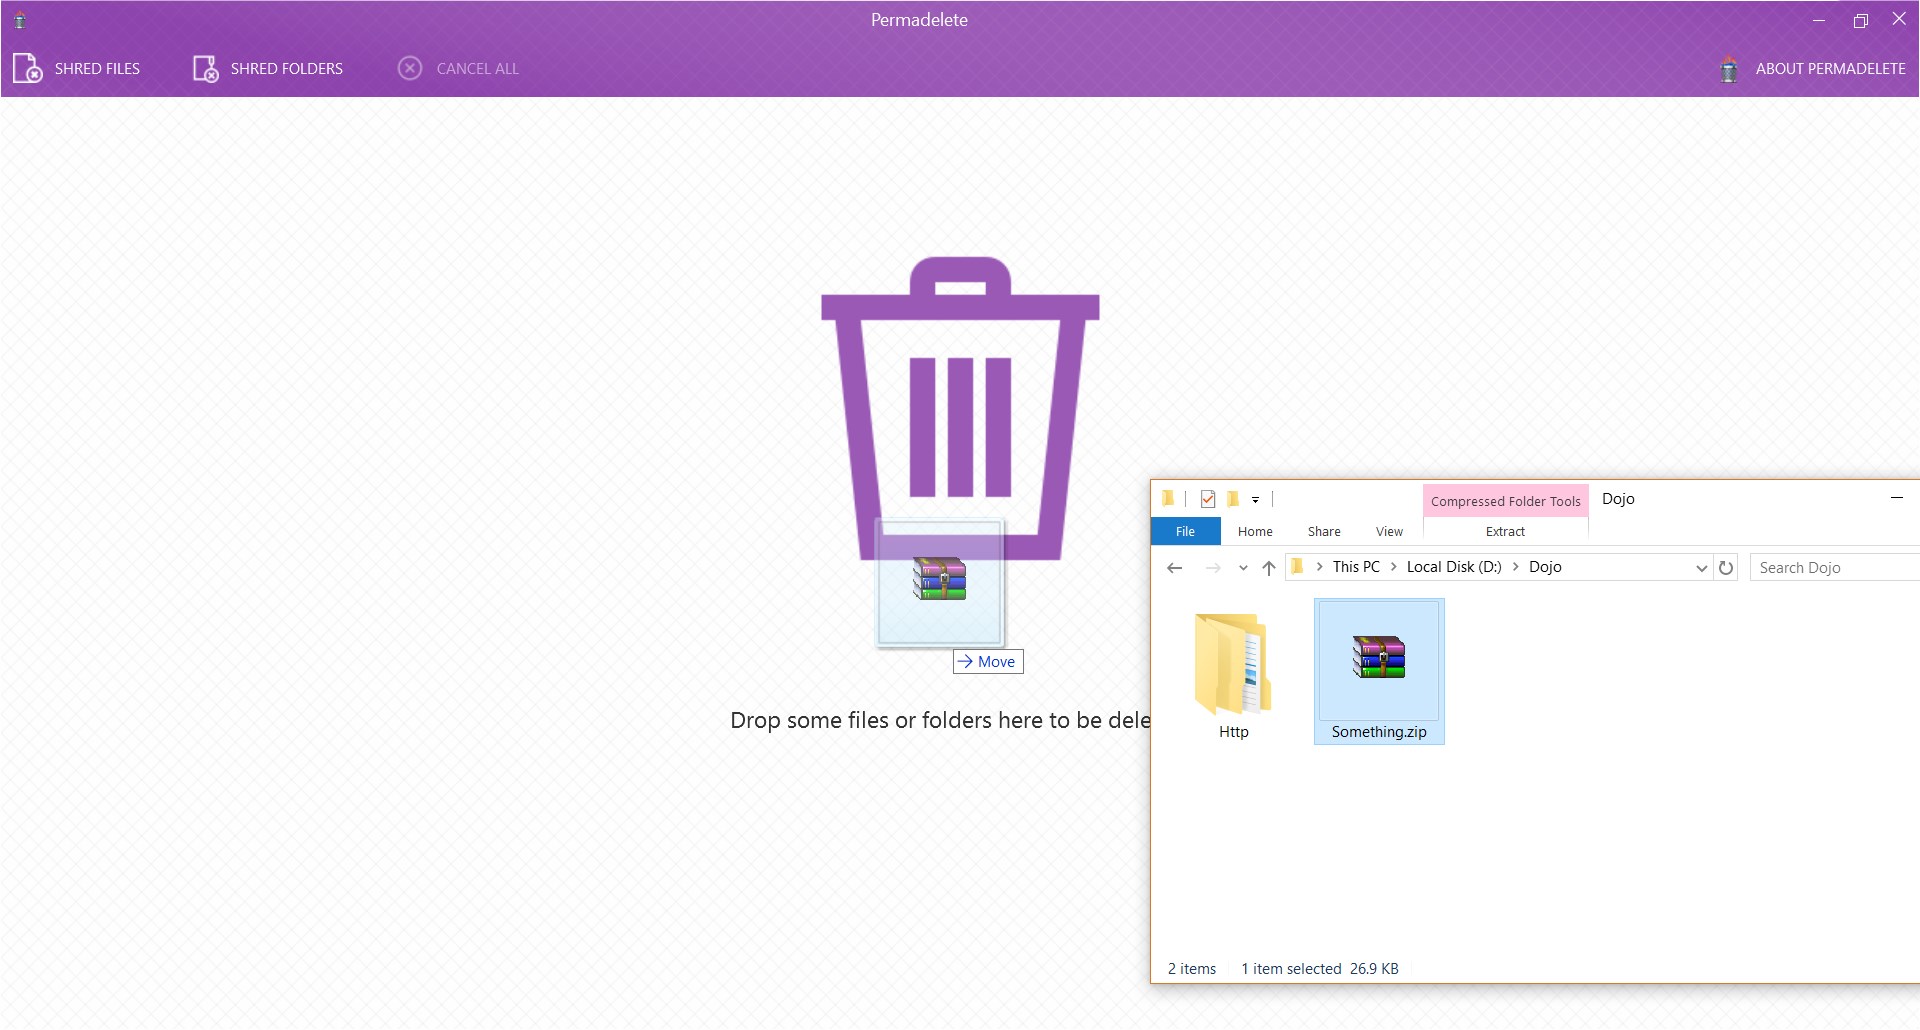
Task: Click the New Folder icon in Explorer toolbar
Action: pyautogui.click(x=1233, y=498)
